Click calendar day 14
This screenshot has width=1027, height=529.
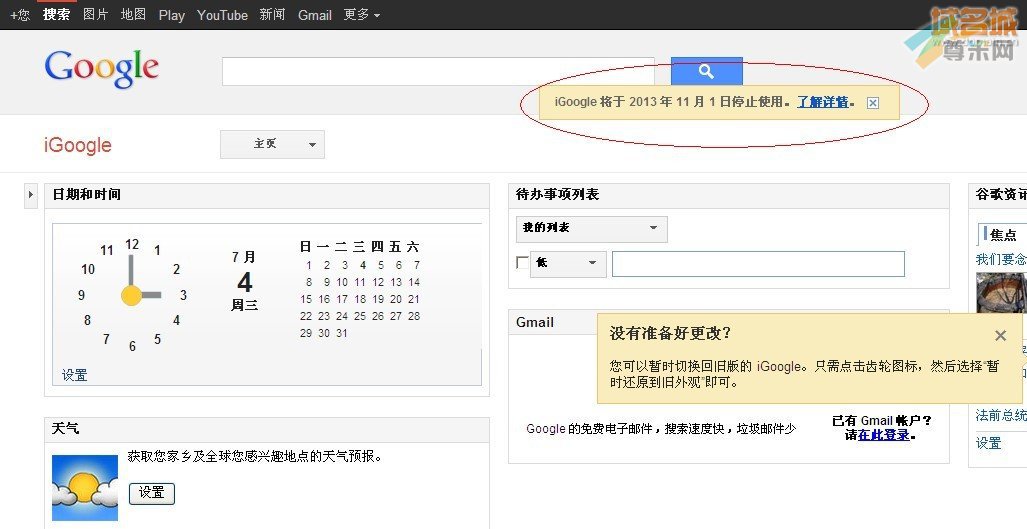coord(414,282)
